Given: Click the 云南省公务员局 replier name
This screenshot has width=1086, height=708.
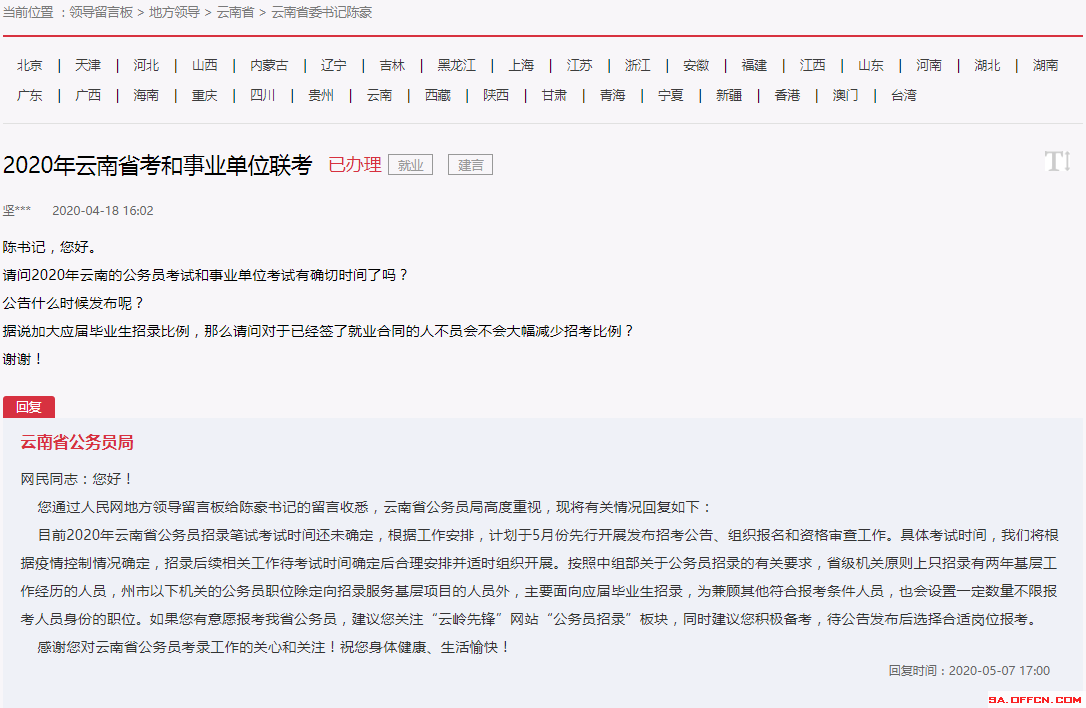Looking at the screenshot, I should (x=77, y=442).
